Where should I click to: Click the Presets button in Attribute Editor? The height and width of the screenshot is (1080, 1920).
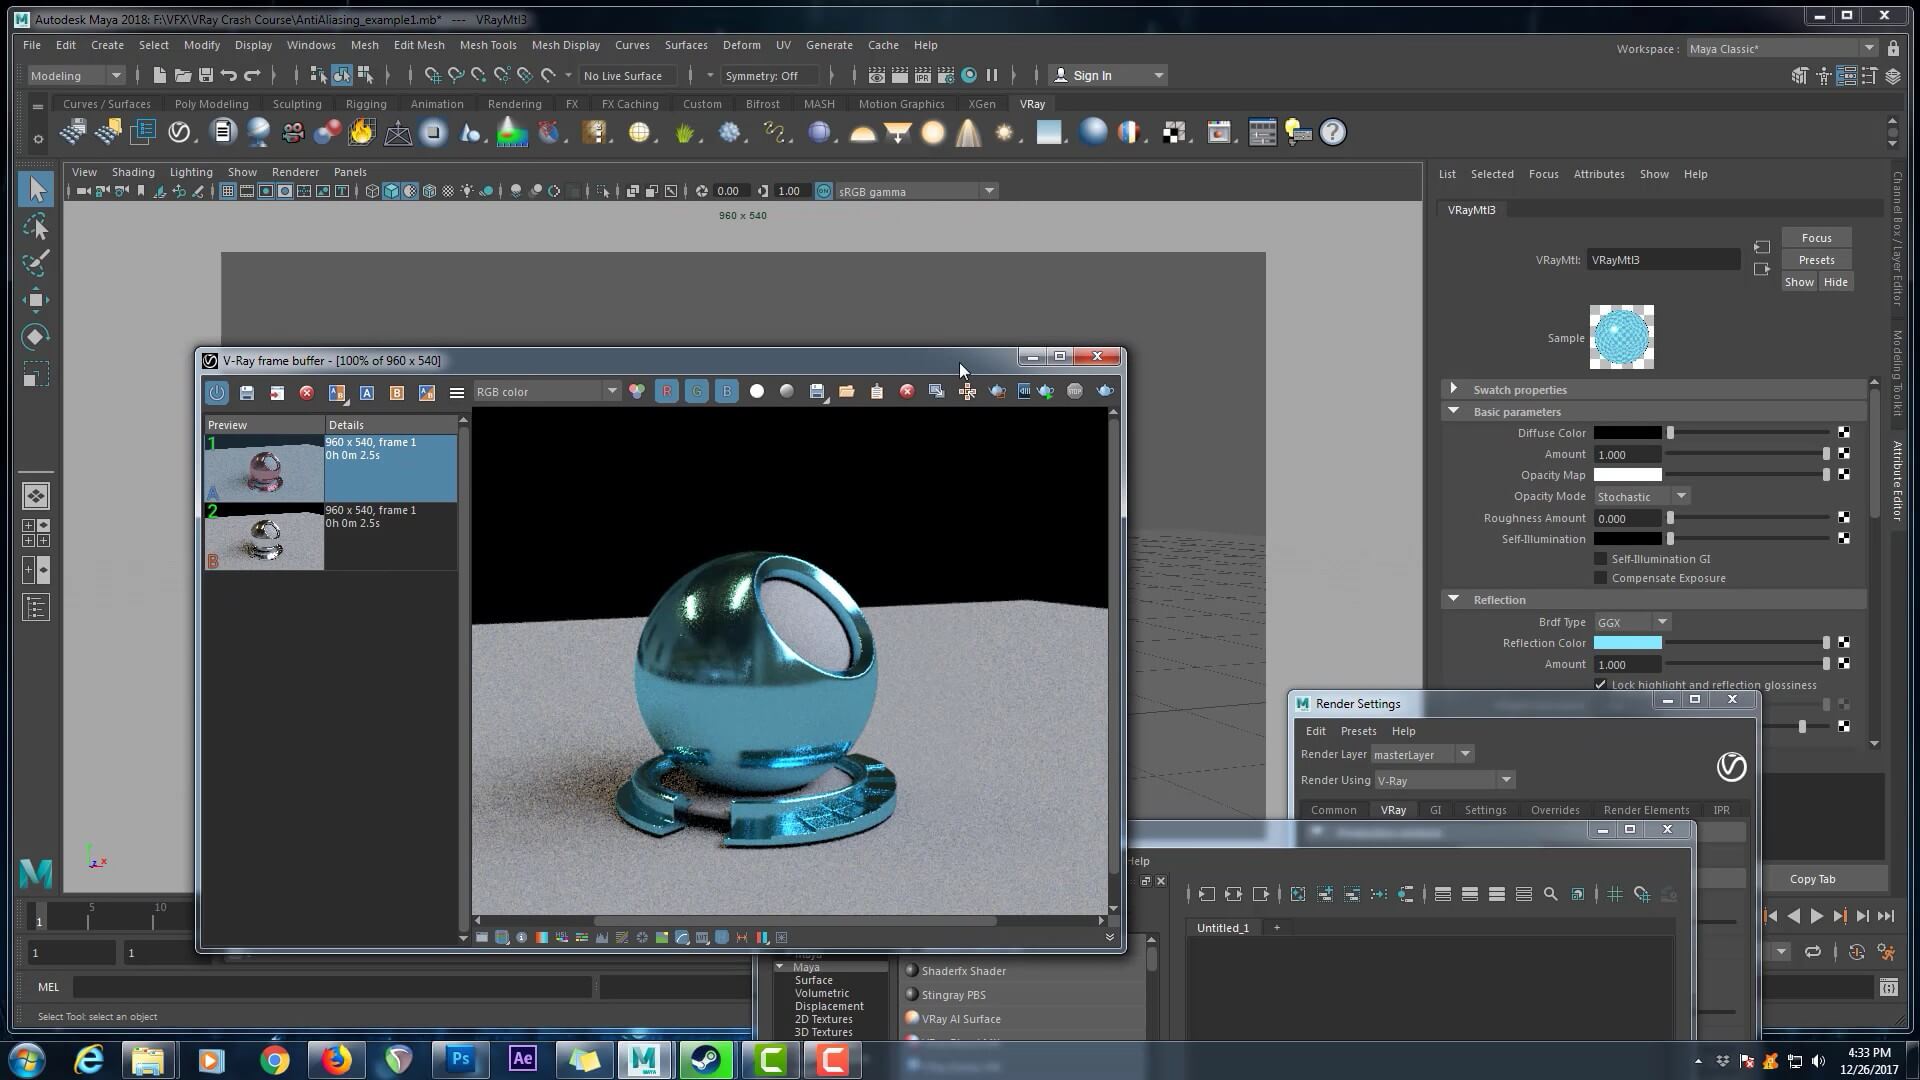(x=1816, y=260)
